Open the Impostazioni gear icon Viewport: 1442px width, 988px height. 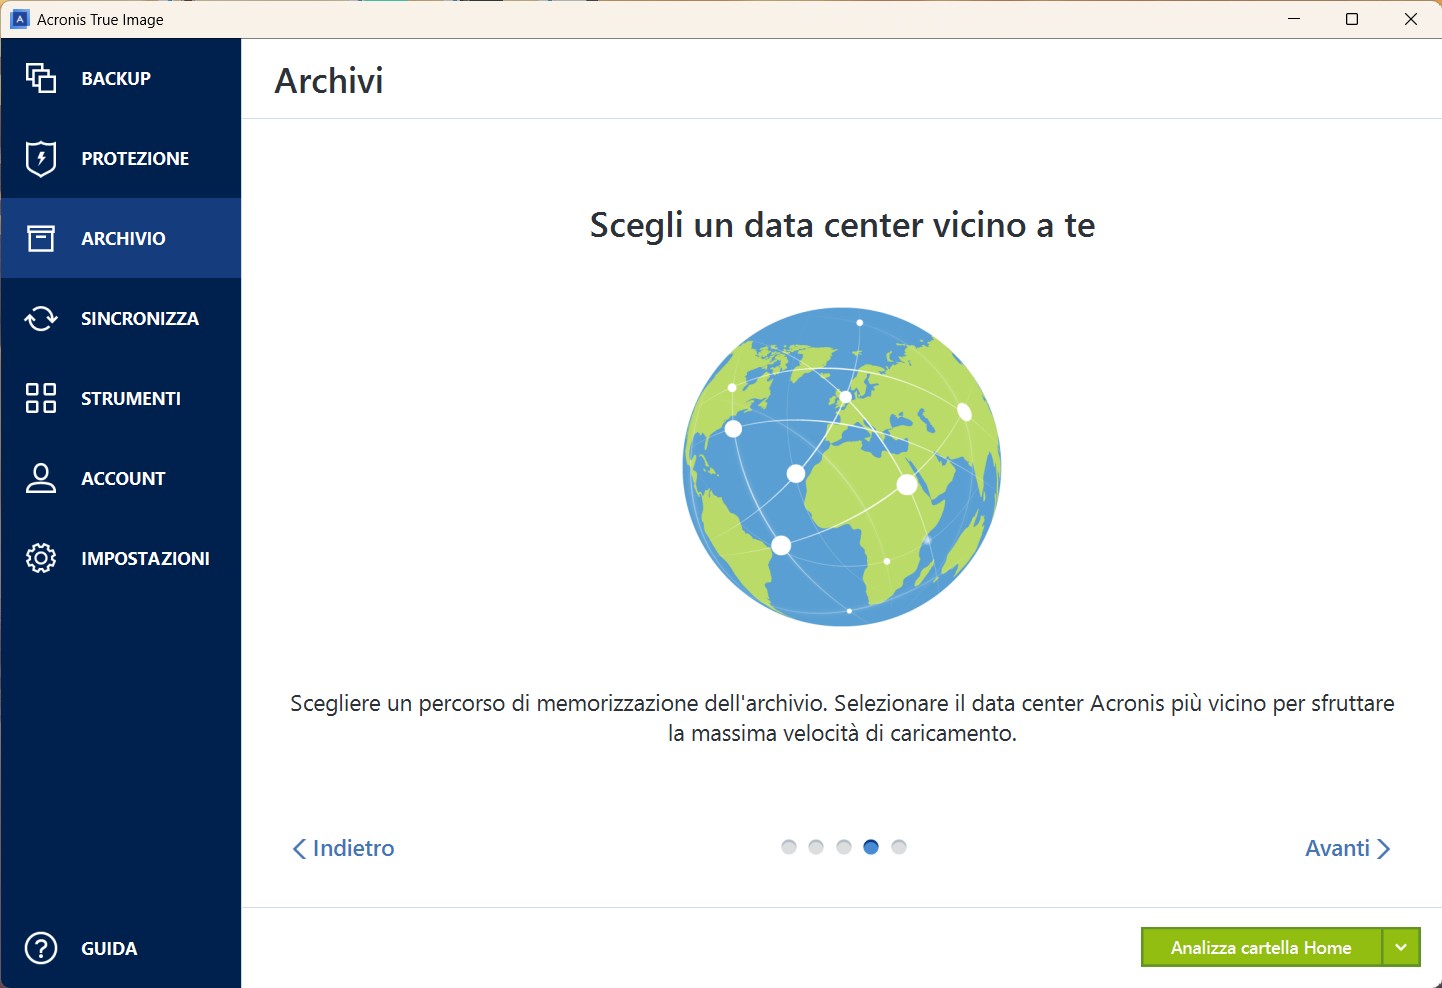pyautogui.click(x=41, y=558)
